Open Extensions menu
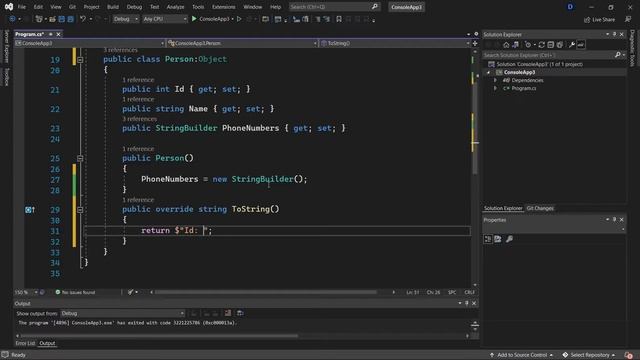 point(224,7)
